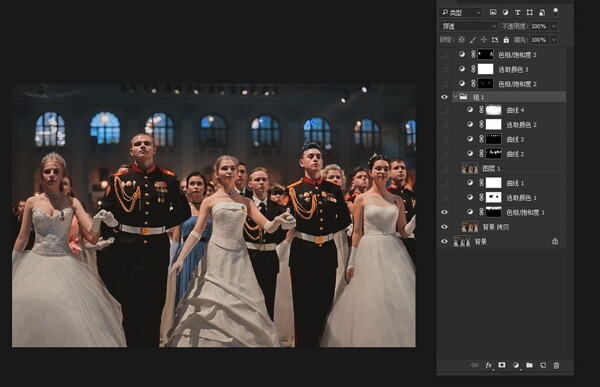Open the blend mode 穿透 dropdown

468,26
